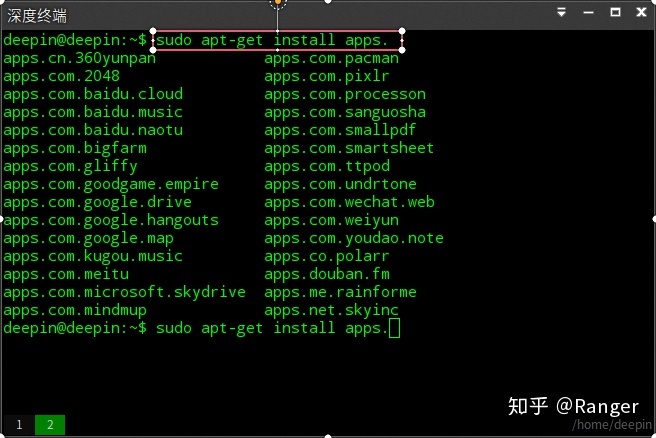Screen dimensions: 656x438
Task: Click package apps.com.meitu
Action: (x=66, y=274)
